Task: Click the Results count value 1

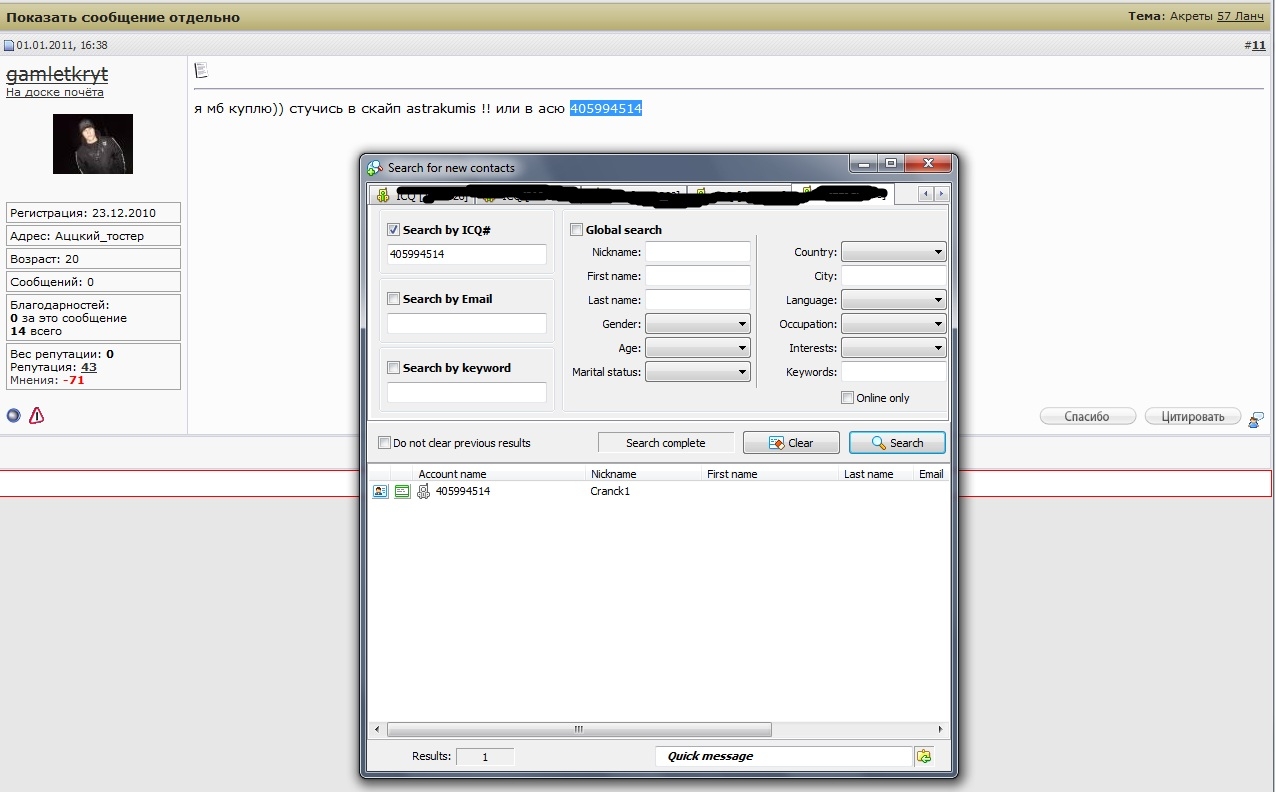Action: pos(485,757)
